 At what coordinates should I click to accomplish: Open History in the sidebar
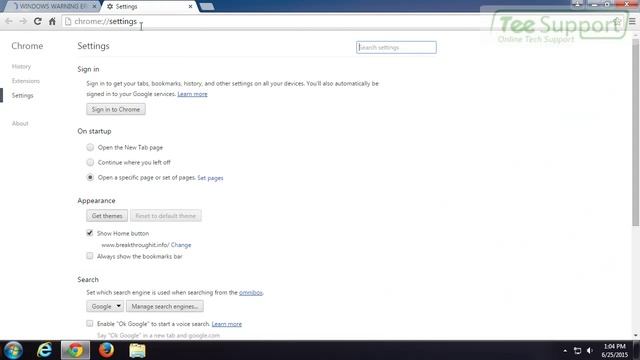click(21, 67)
